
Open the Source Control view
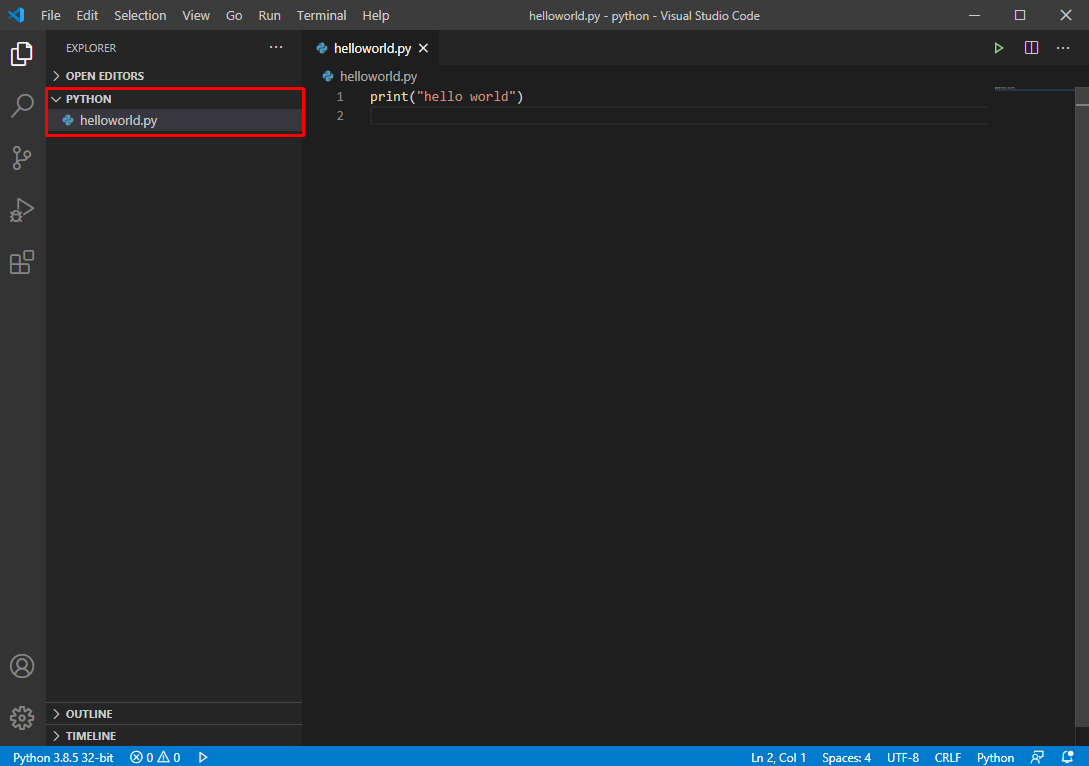(22, 158)
